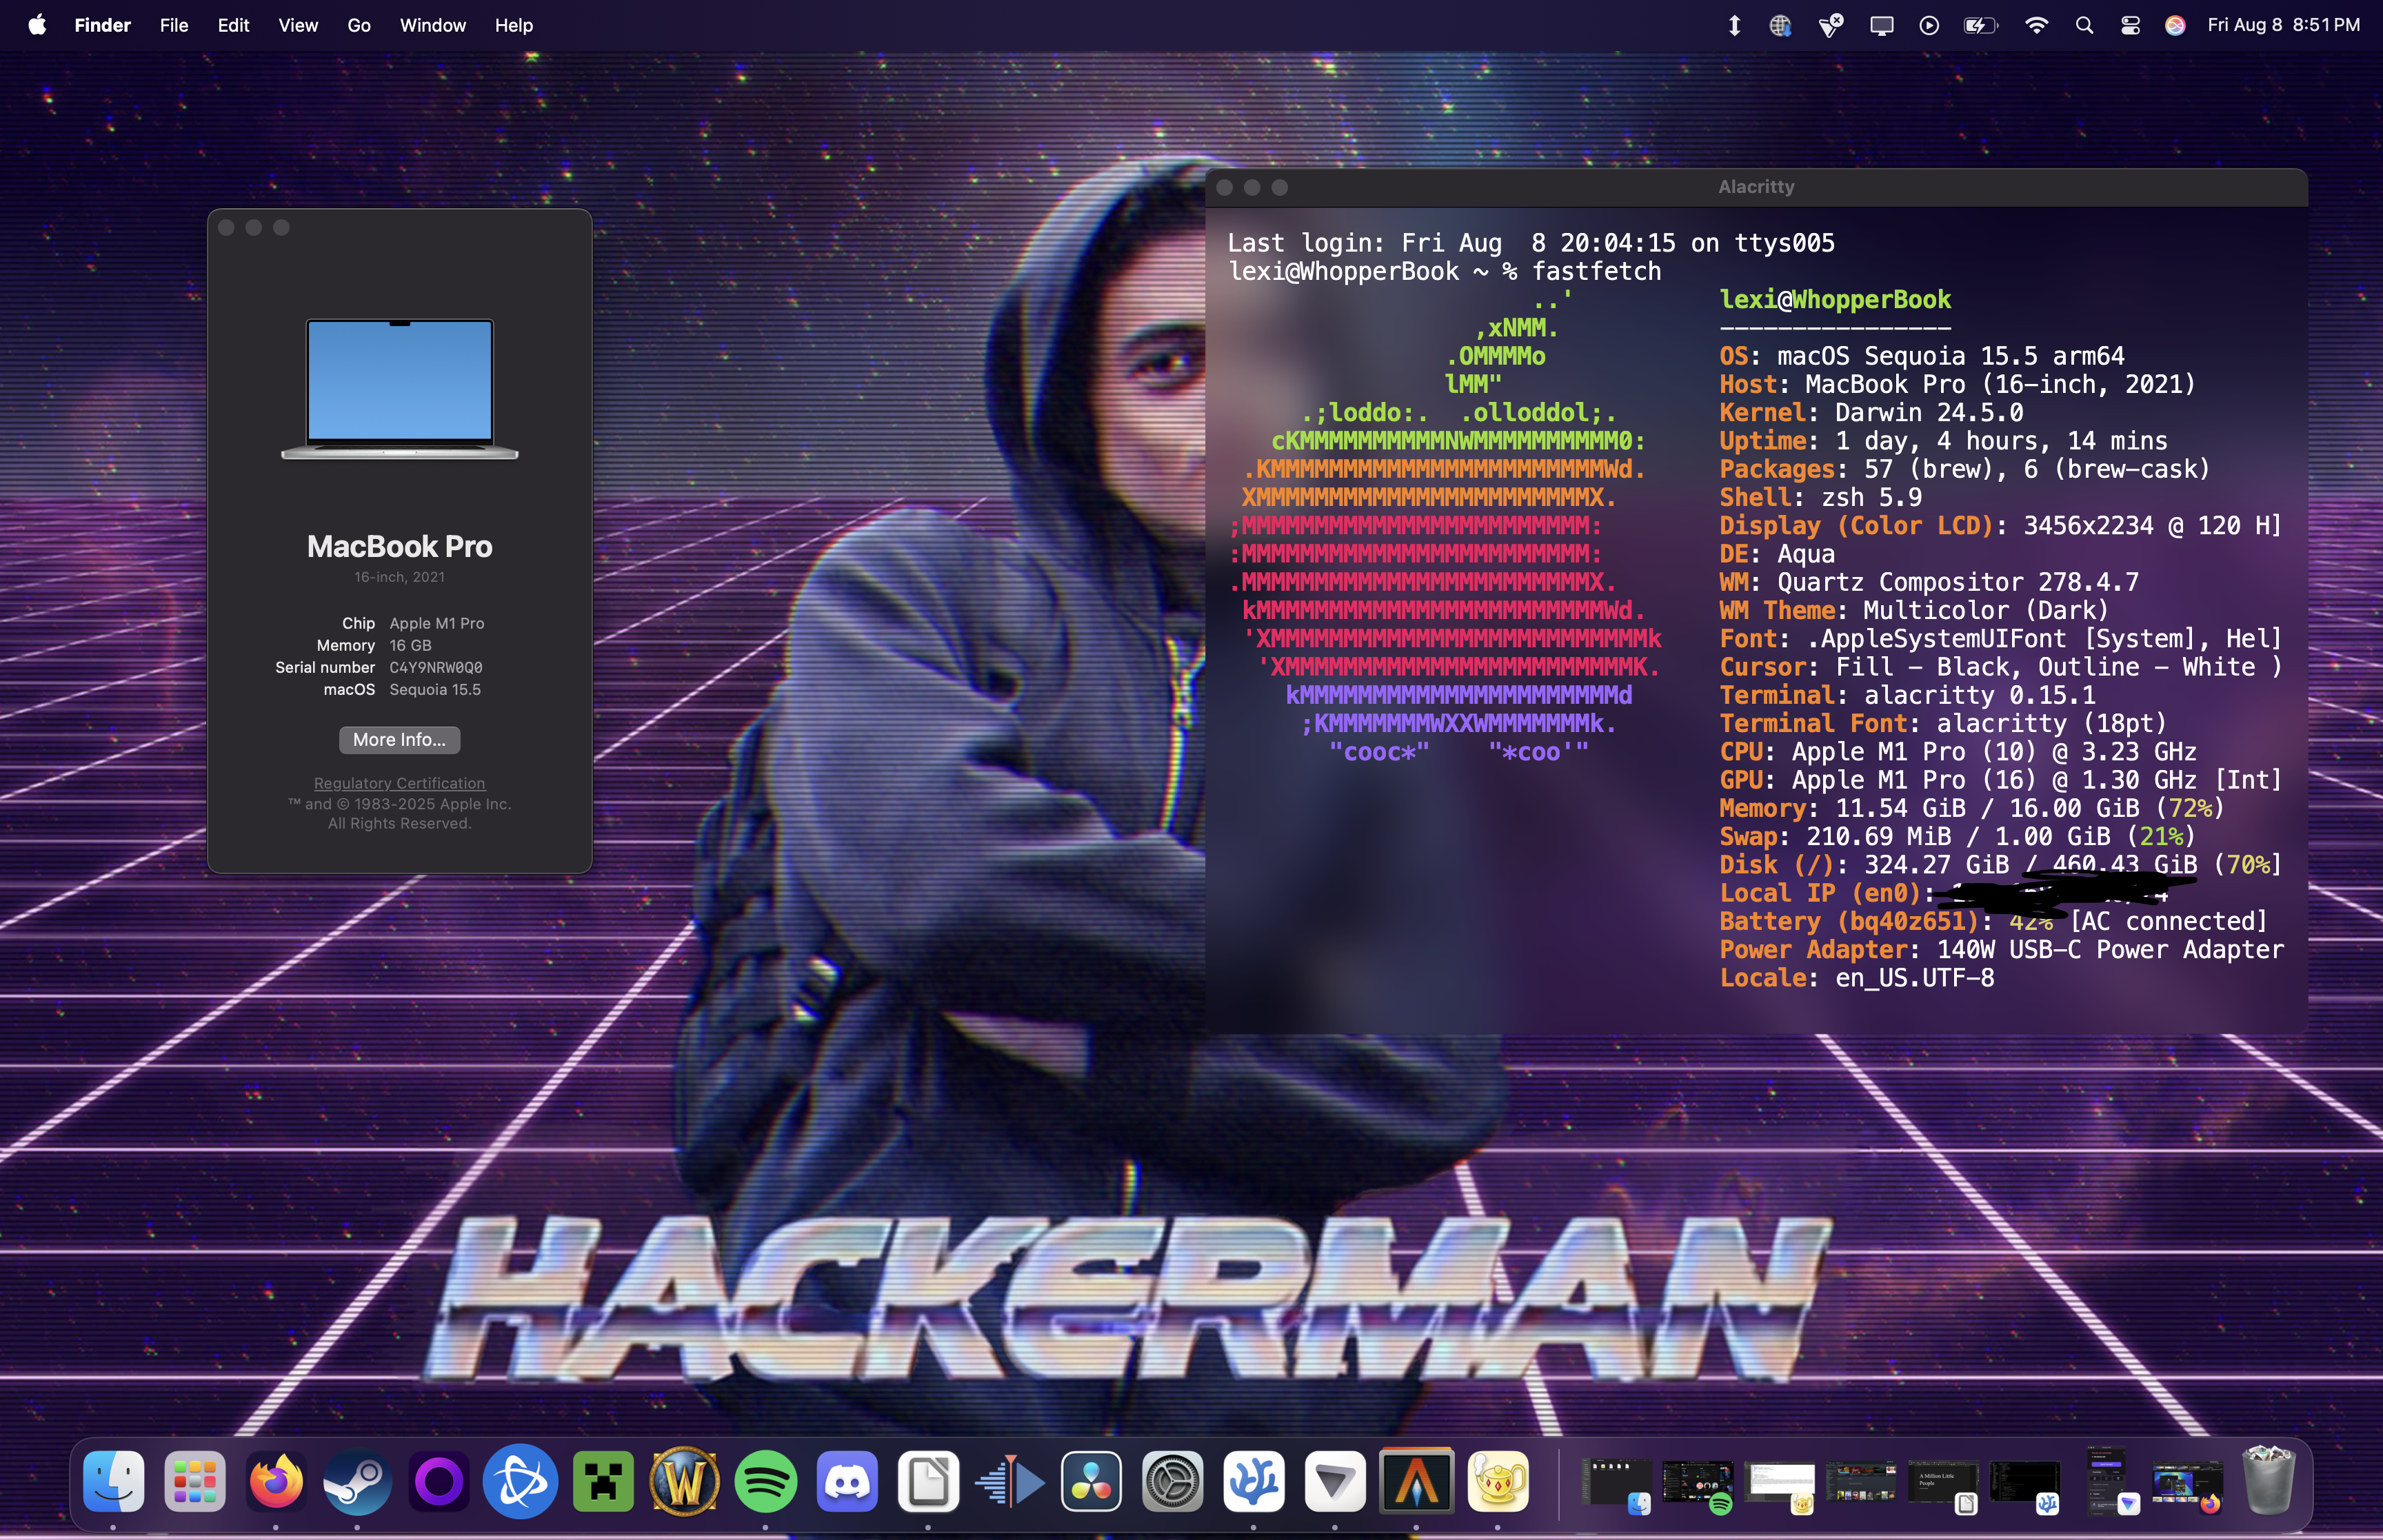Open System Settings from the Dock

(1172, 1481)
